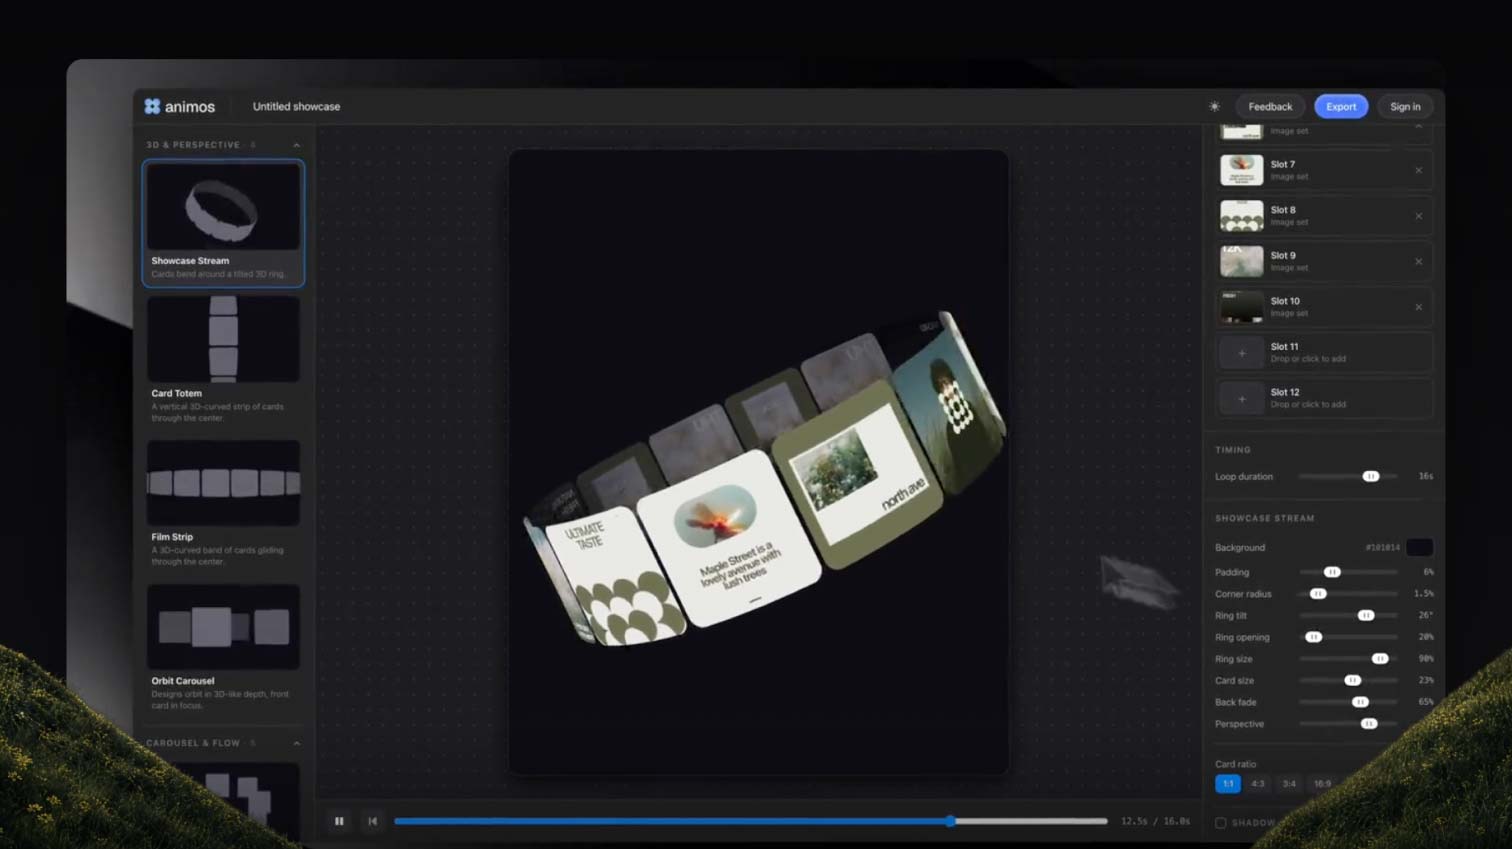Choose the 3:4 card ratio
This screenshot has height=849, width=1512.
(x=1289, y=784)
